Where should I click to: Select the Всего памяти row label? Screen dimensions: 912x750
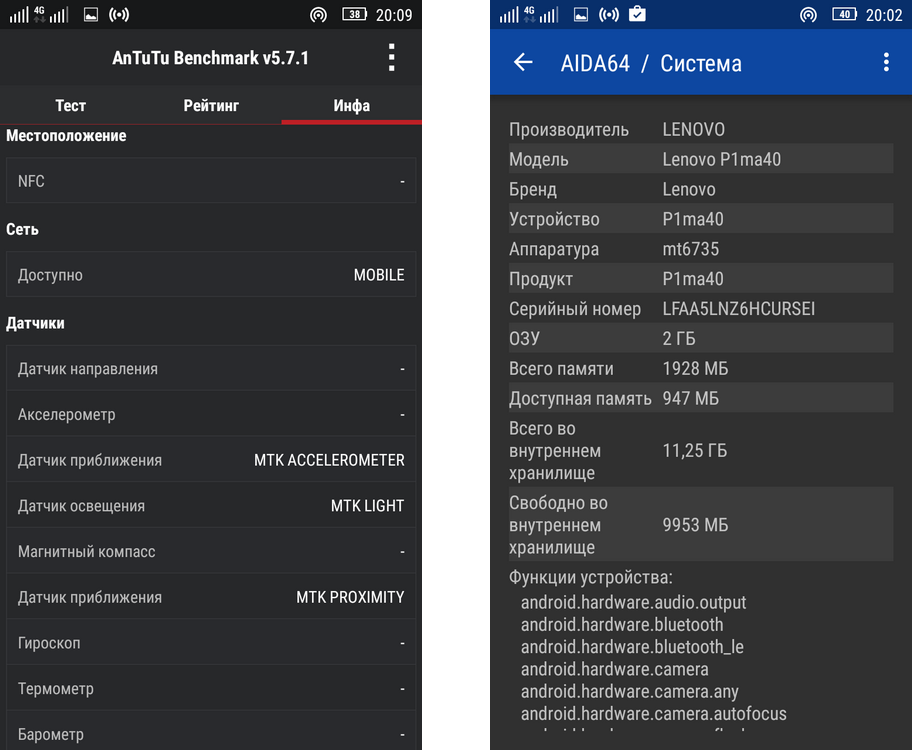coord(561,368)
